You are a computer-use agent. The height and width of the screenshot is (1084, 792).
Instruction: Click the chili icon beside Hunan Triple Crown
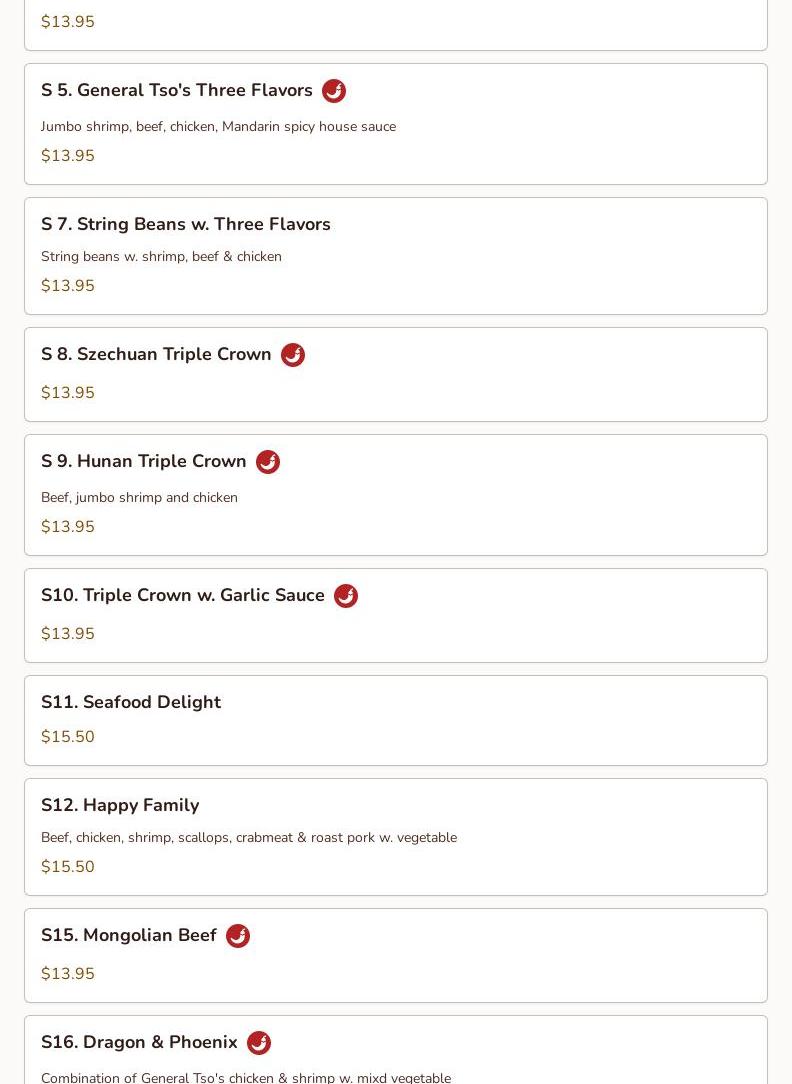coord(267,462)
